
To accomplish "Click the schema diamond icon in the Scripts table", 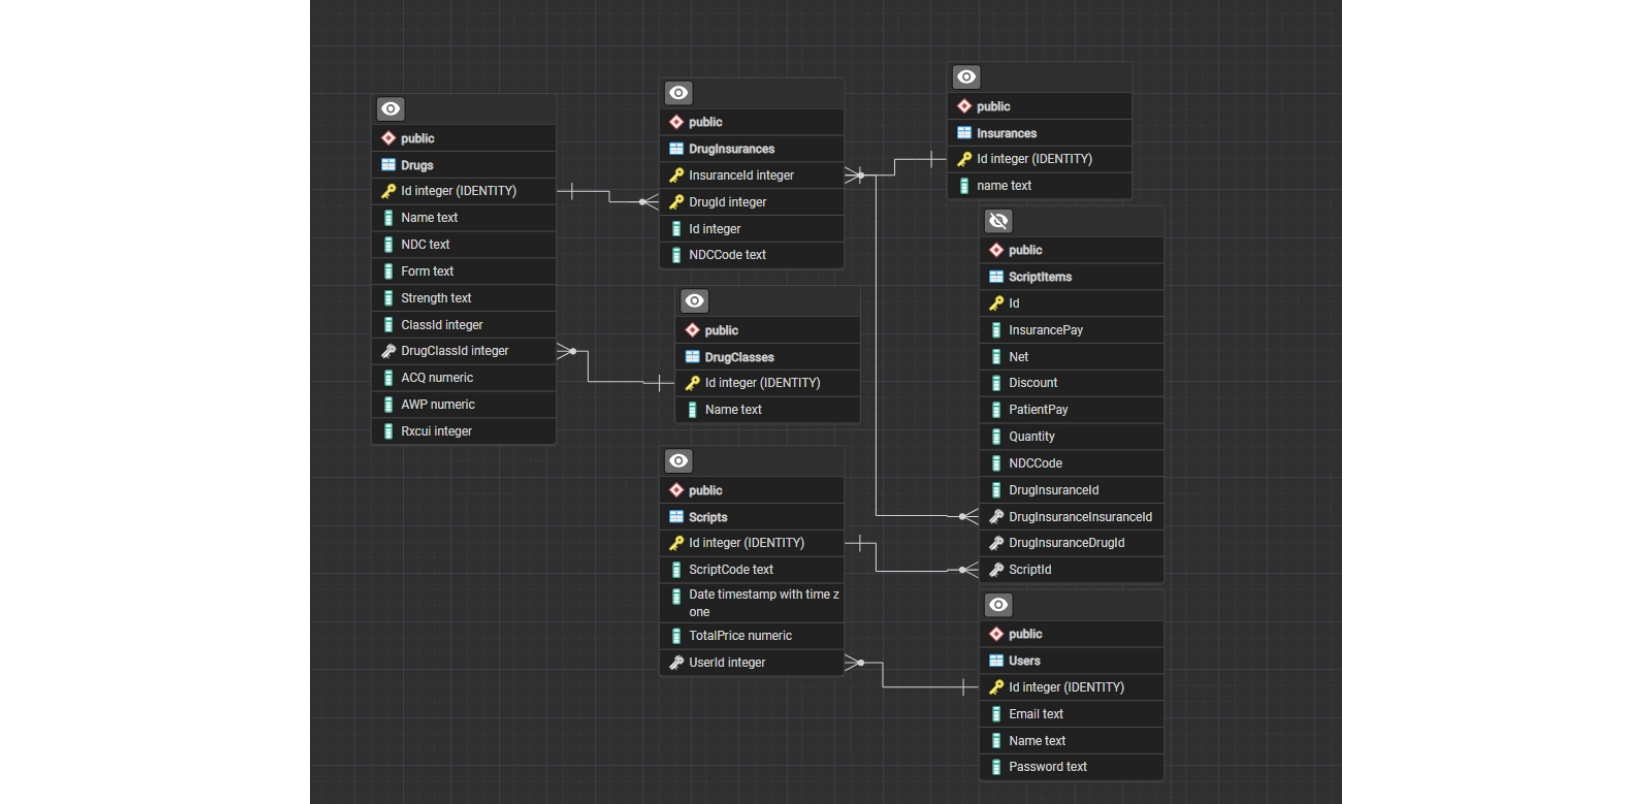I will pos(676,490).
